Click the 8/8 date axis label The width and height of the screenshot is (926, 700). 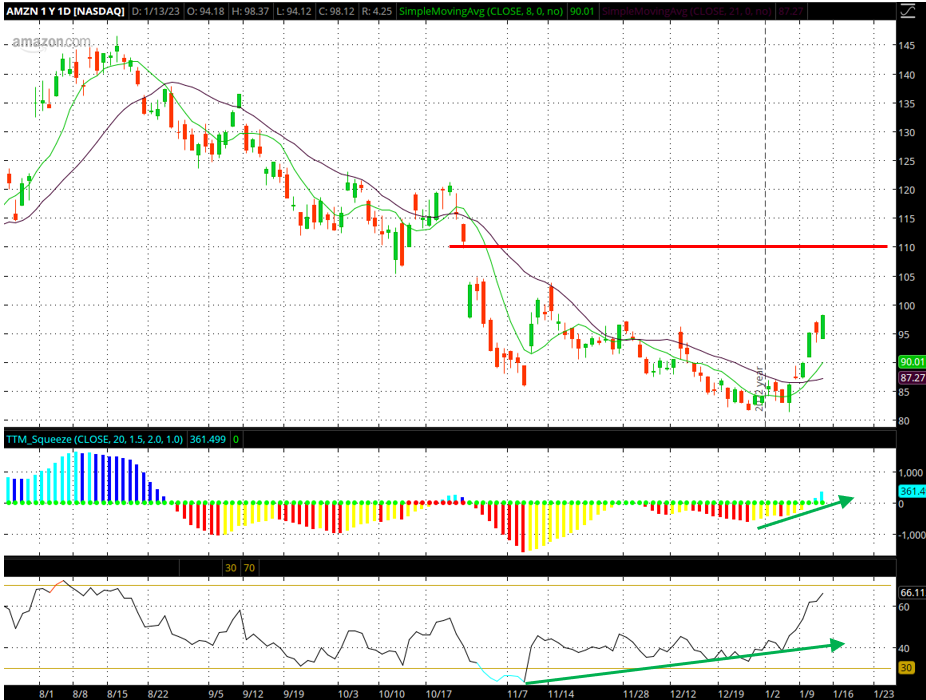80,694
